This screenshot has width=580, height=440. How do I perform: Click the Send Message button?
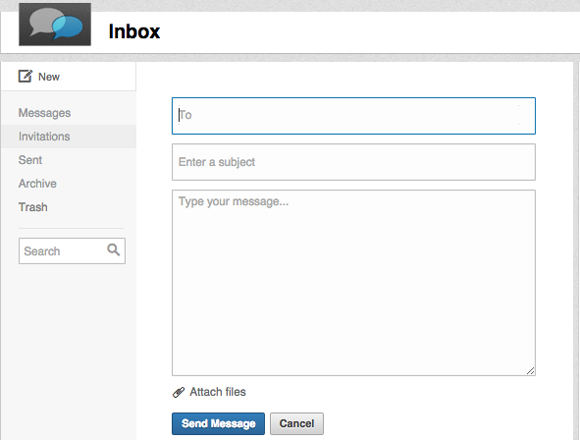click(218, 423)
